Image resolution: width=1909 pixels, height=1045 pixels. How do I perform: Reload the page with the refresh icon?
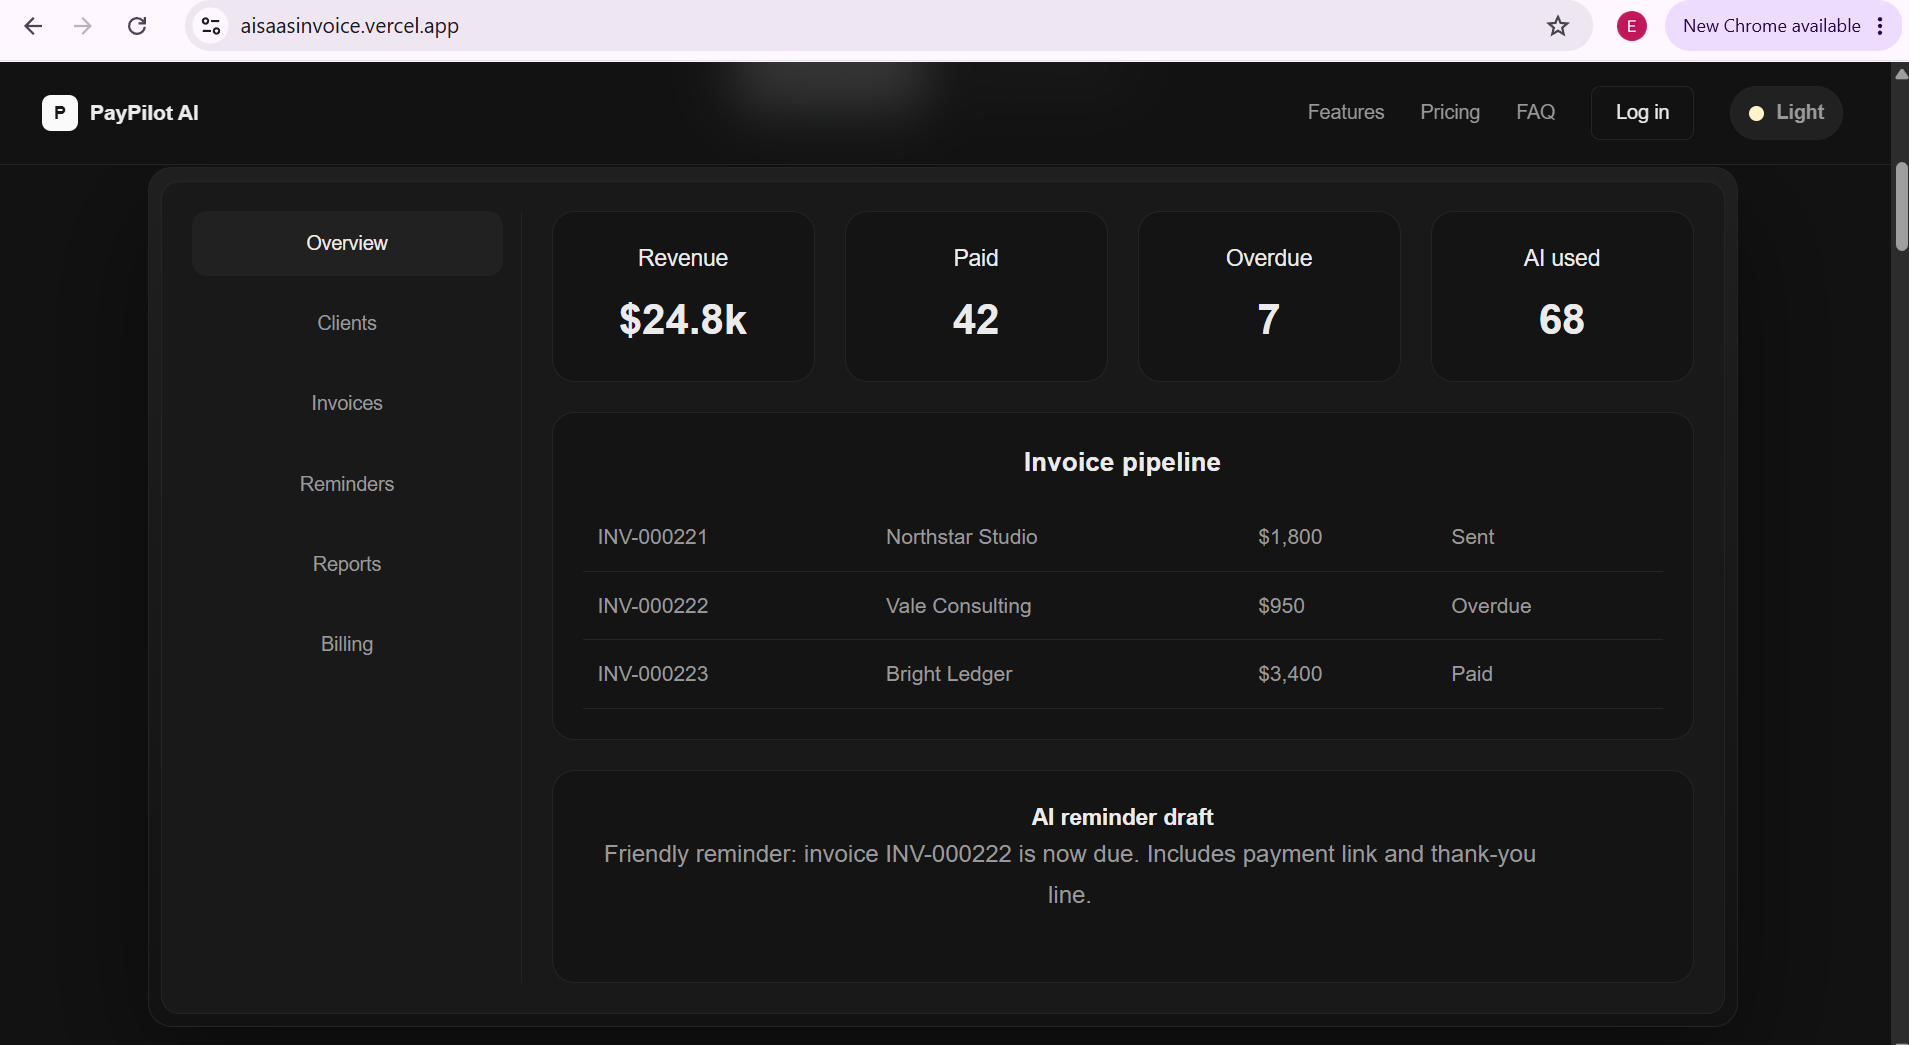point(137,26)
